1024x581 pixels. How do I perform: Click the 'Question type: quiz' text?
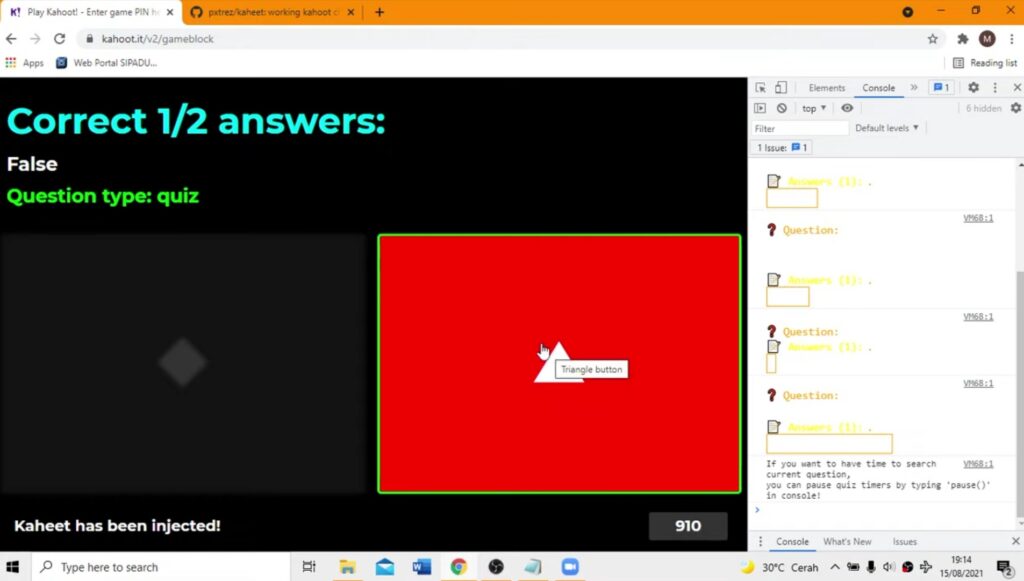[x=103, y=196]
